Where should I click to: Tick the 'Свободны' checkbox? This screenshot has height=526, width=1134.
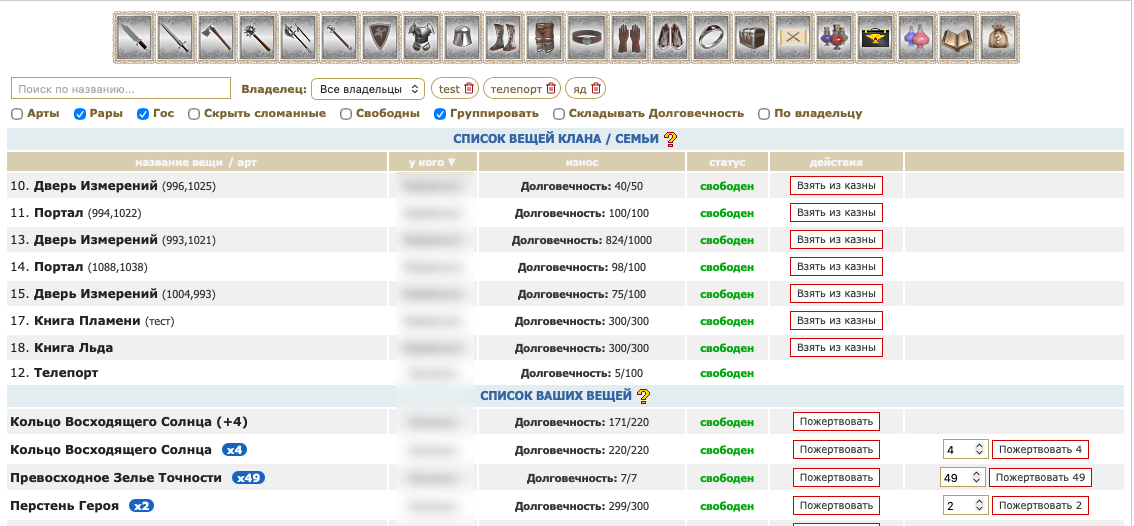click(x=346, y=114)
